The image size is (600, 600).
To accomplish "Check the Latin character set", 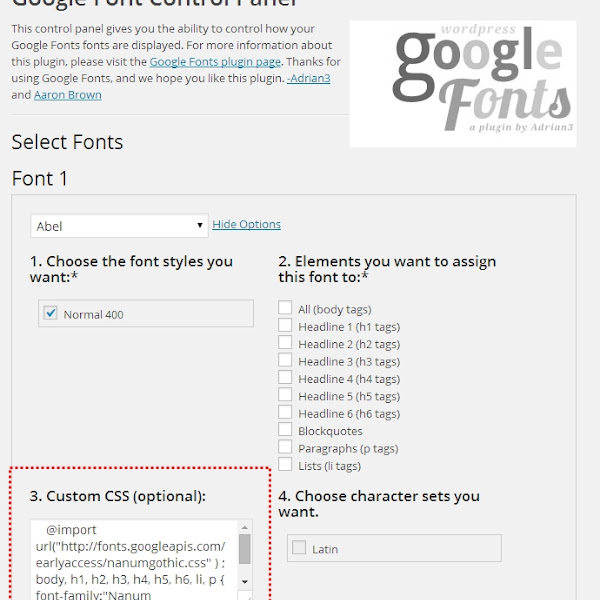I will 299,547.
